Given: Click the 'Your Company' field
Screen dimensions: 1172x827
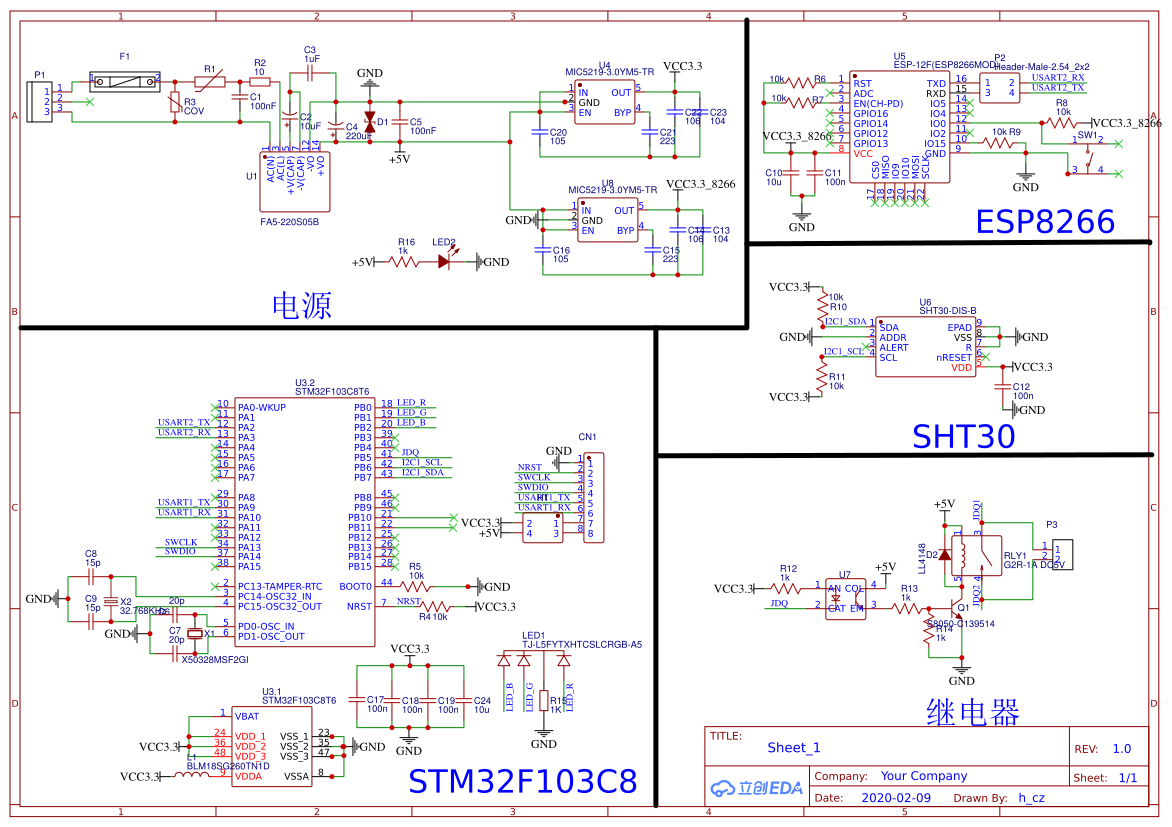Looking at the screenshot, I should pos(924,776).
